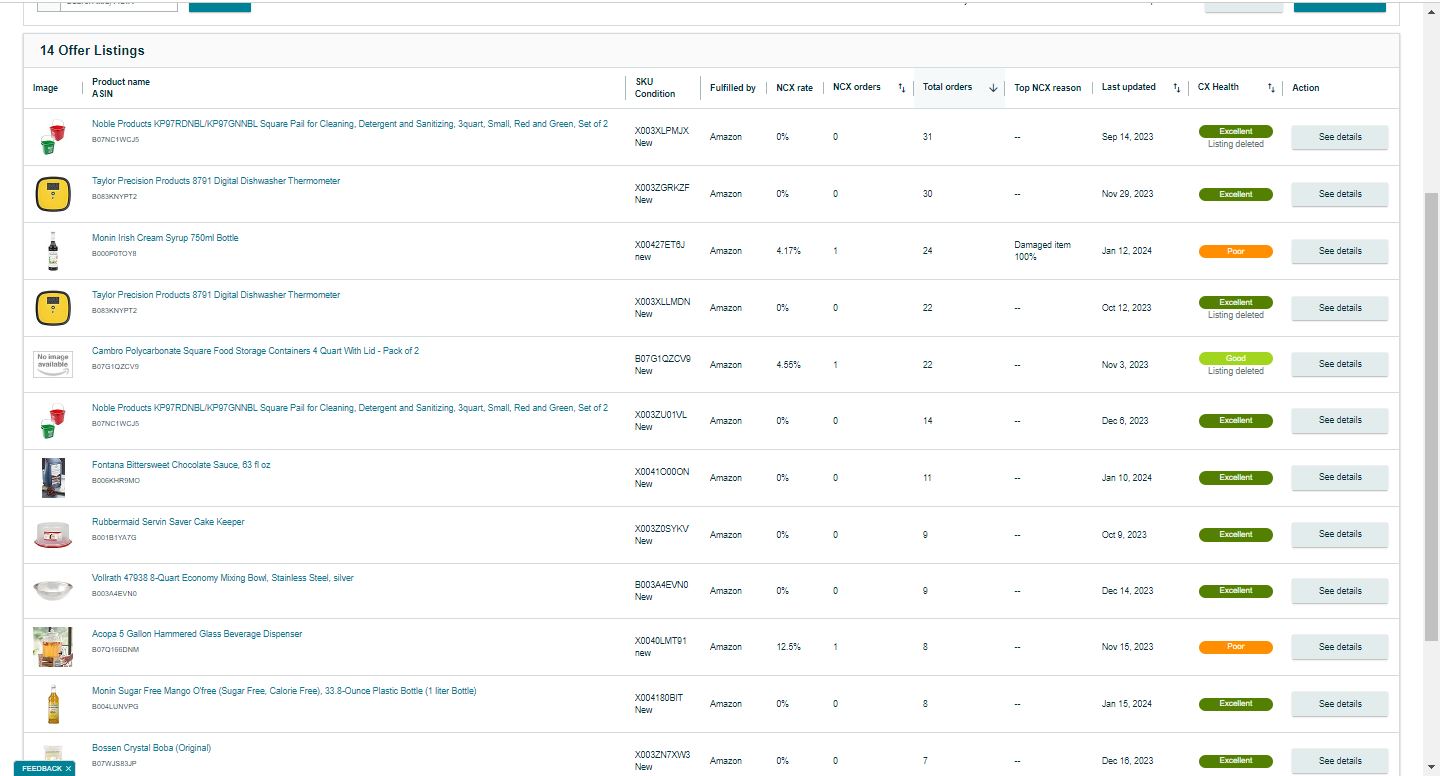Screen dimensions: 1440x776
Task: Open the Feedback panel
Action: [42, 768]
